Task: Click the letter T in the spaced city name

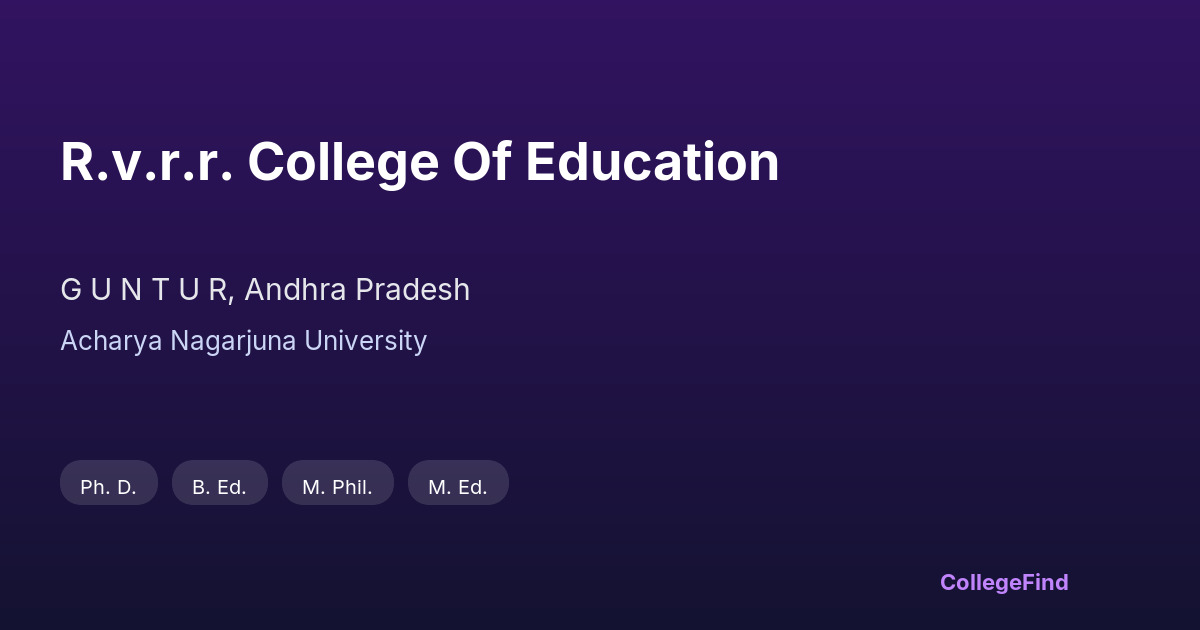Action: point(161,290)
